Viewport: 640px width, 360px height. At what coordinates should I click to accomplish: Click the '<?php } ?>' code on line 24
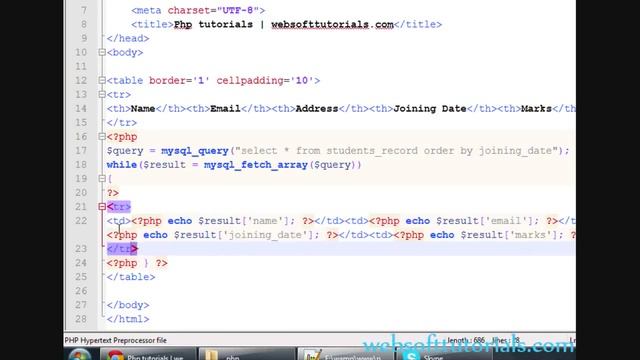(137, 263)
